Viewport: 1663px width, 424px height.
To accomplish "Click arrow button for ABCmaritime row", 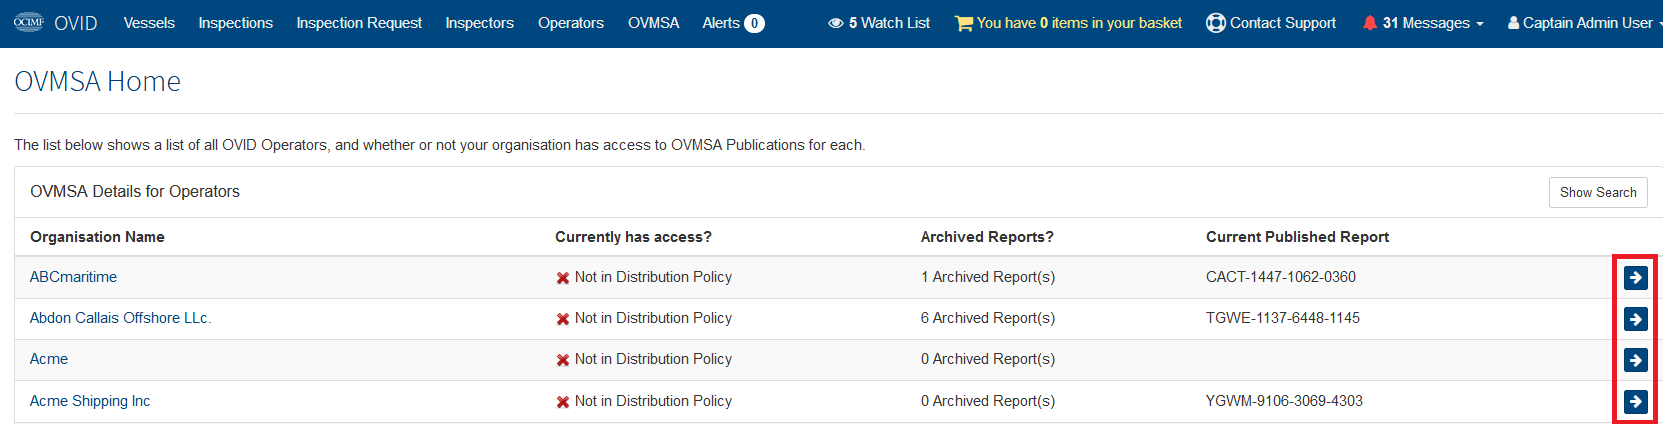I will [x=1636, y=277].
